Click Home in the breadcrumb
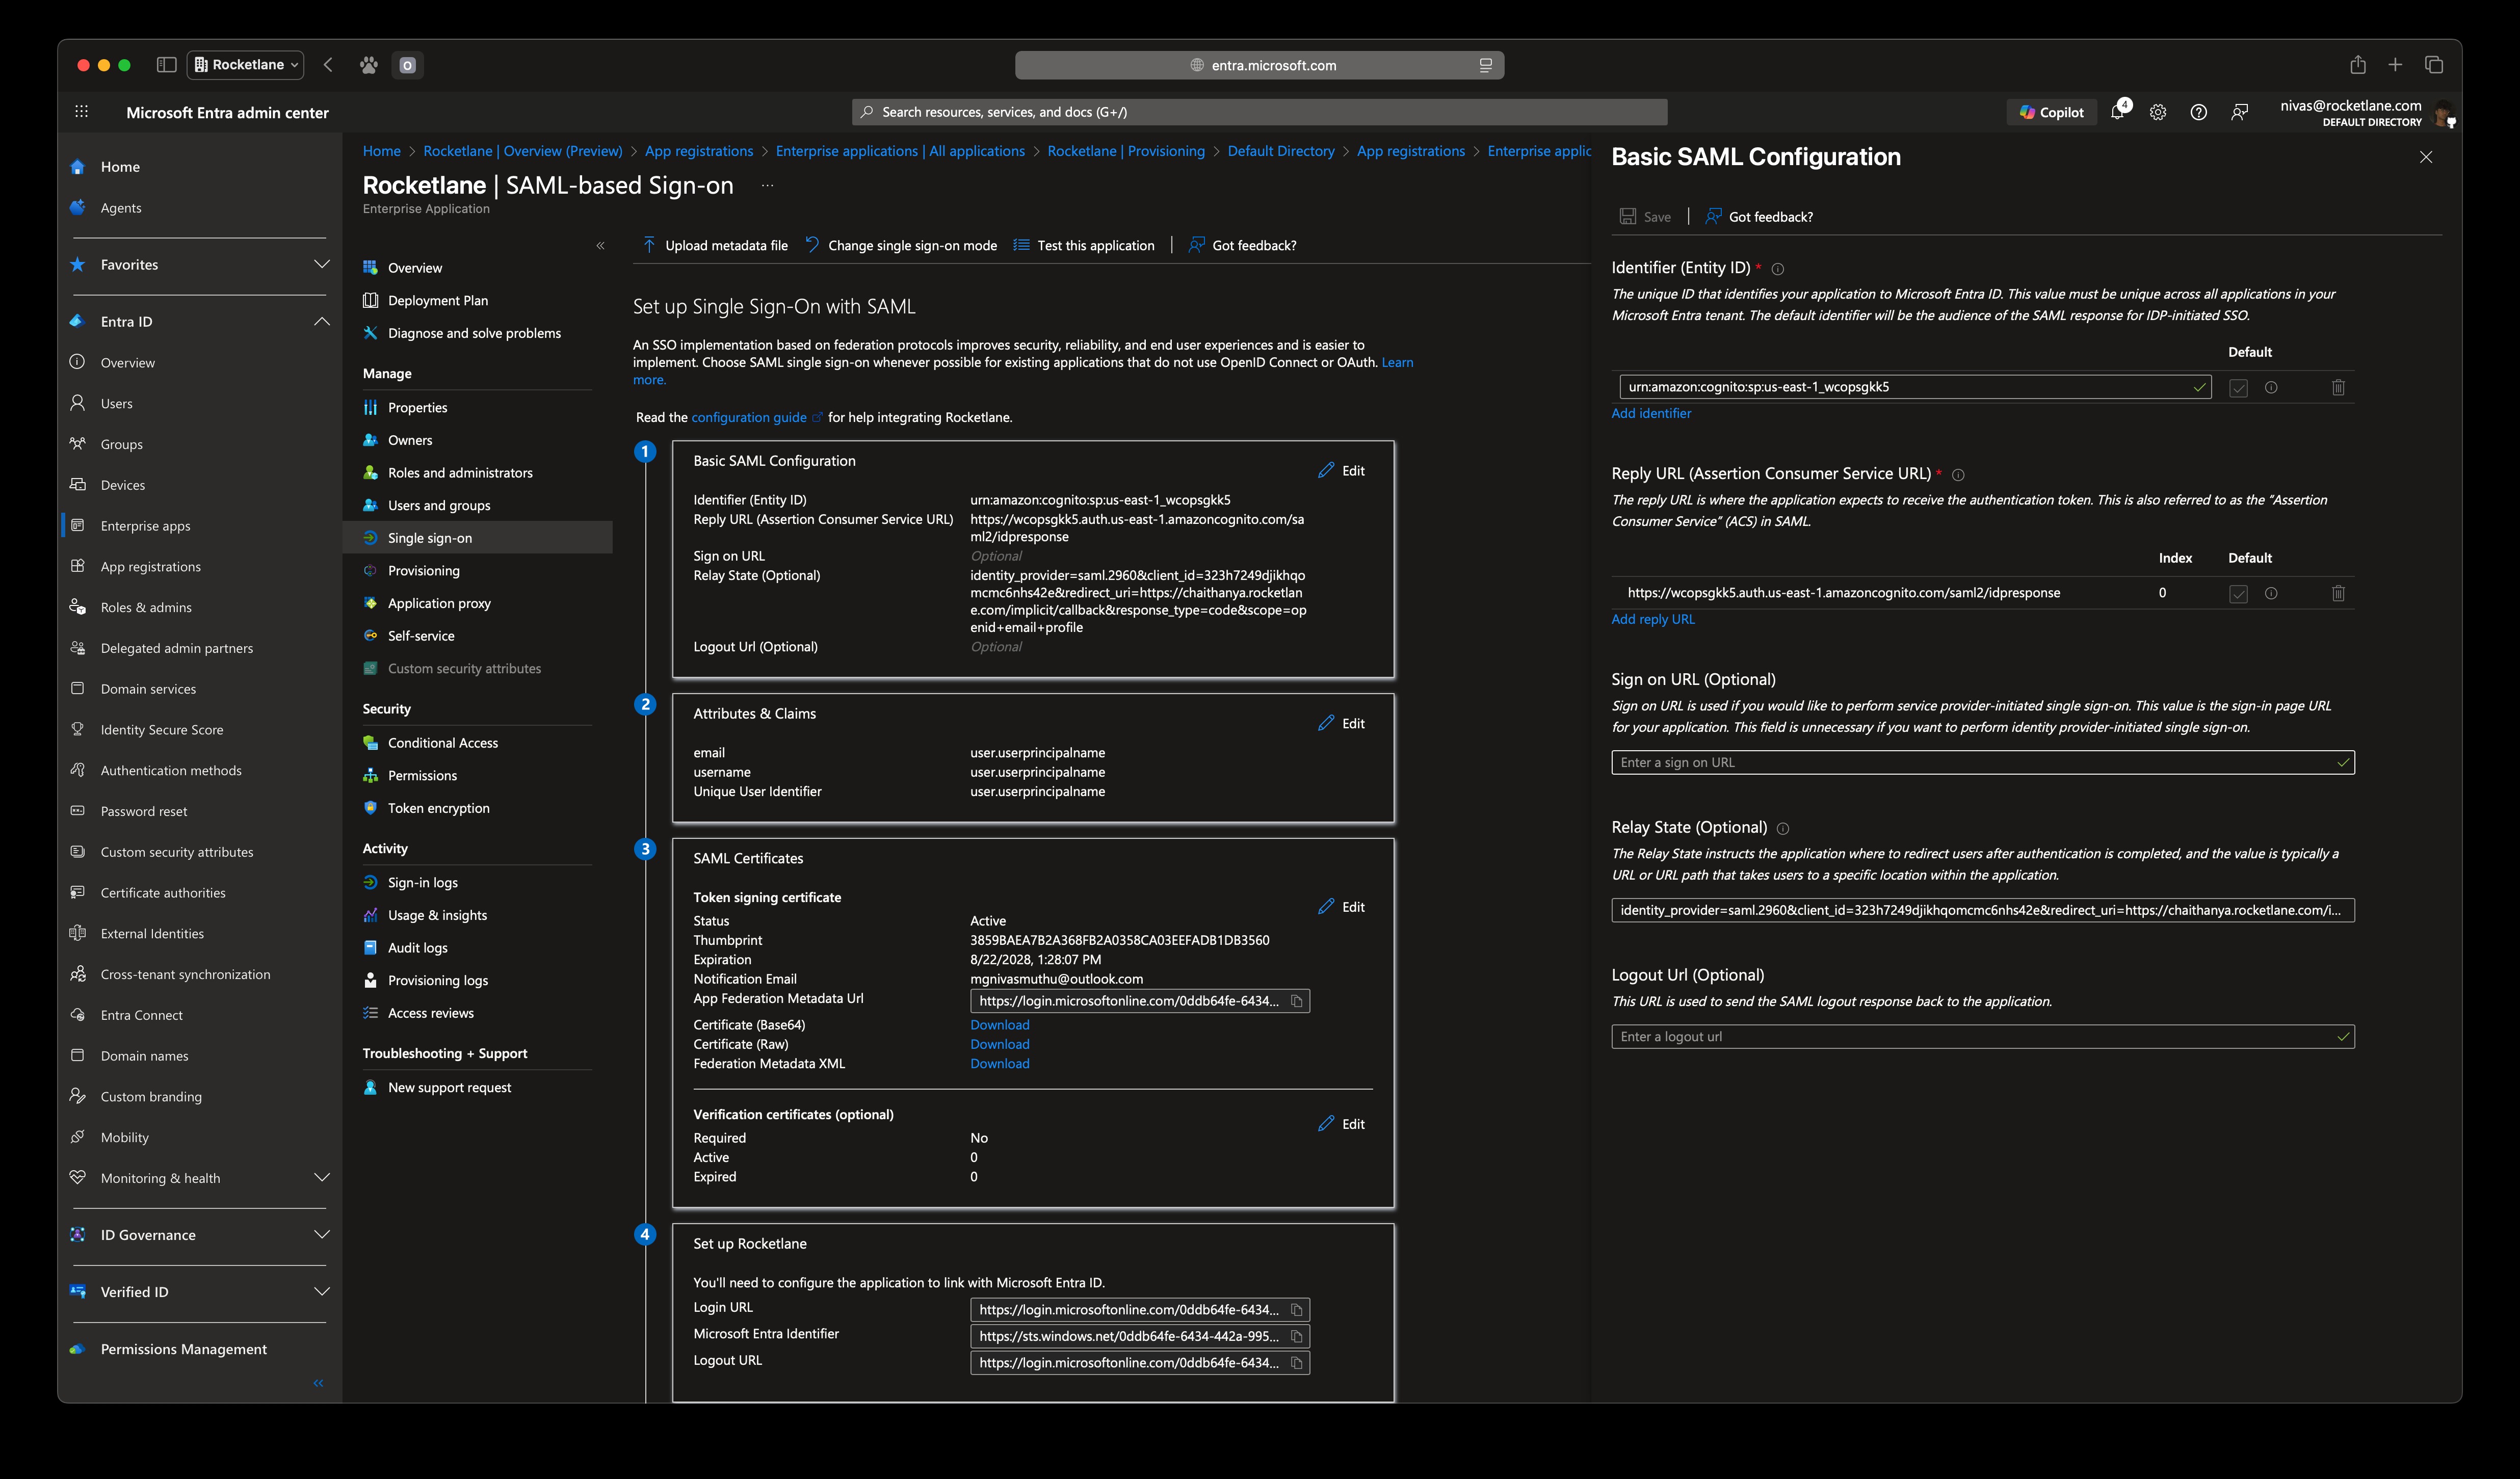The width and height of the screenshot is (2520, 1479). tap(381, 151)
